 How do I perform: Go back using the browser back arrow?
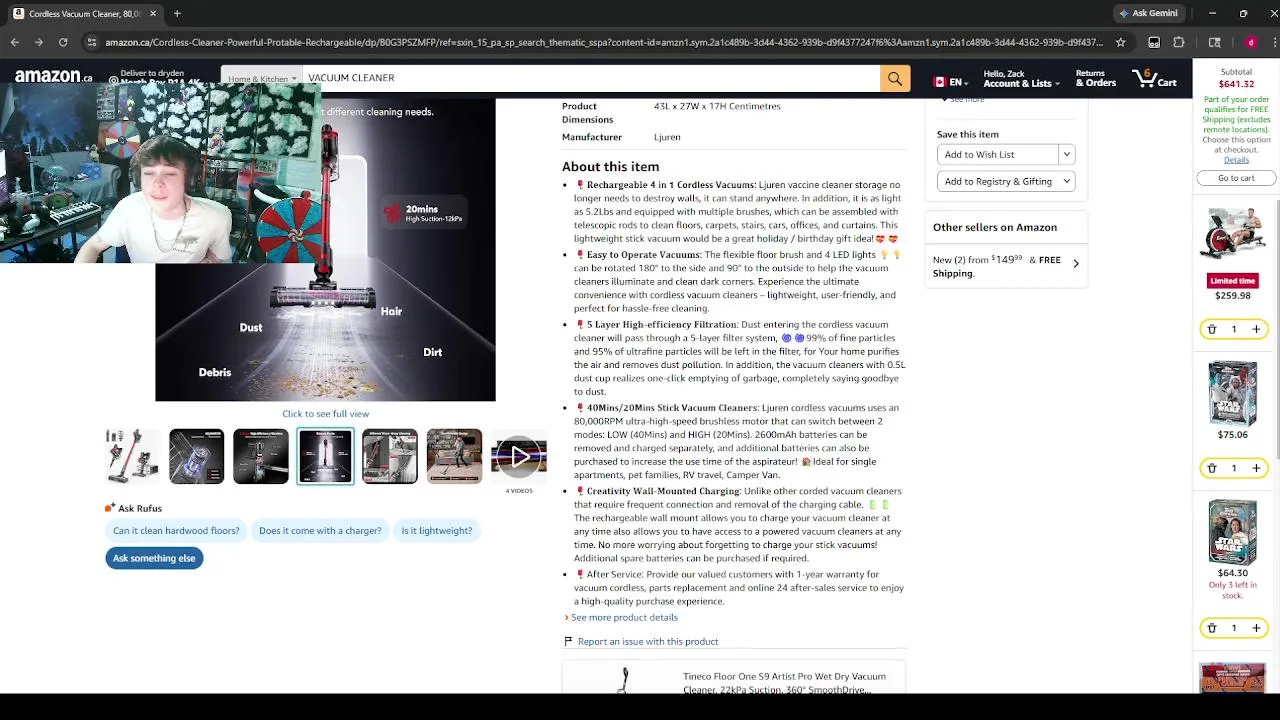(15, 42)
